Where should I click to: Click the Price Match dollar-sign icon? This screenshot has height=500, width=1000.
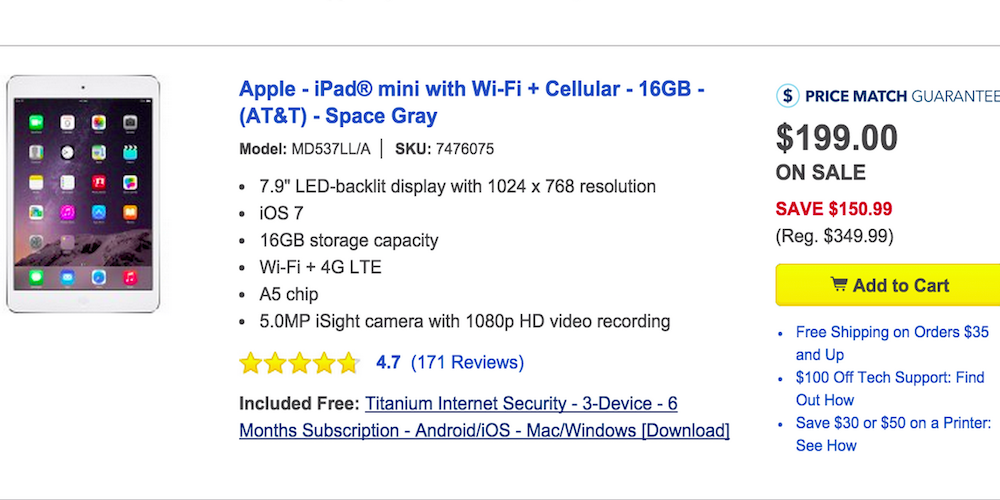[788, 96]
